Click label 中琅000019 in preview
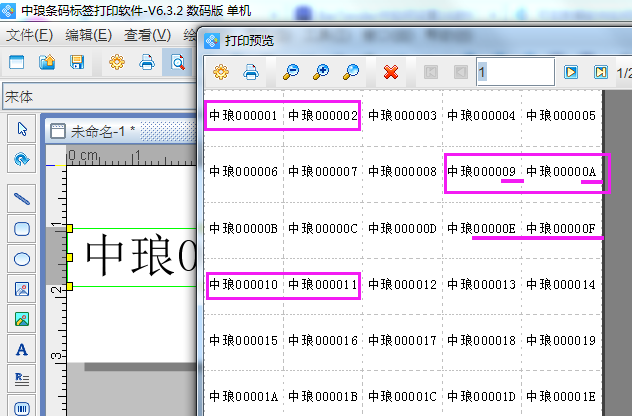The image size is (632, 416). [561, 341]
